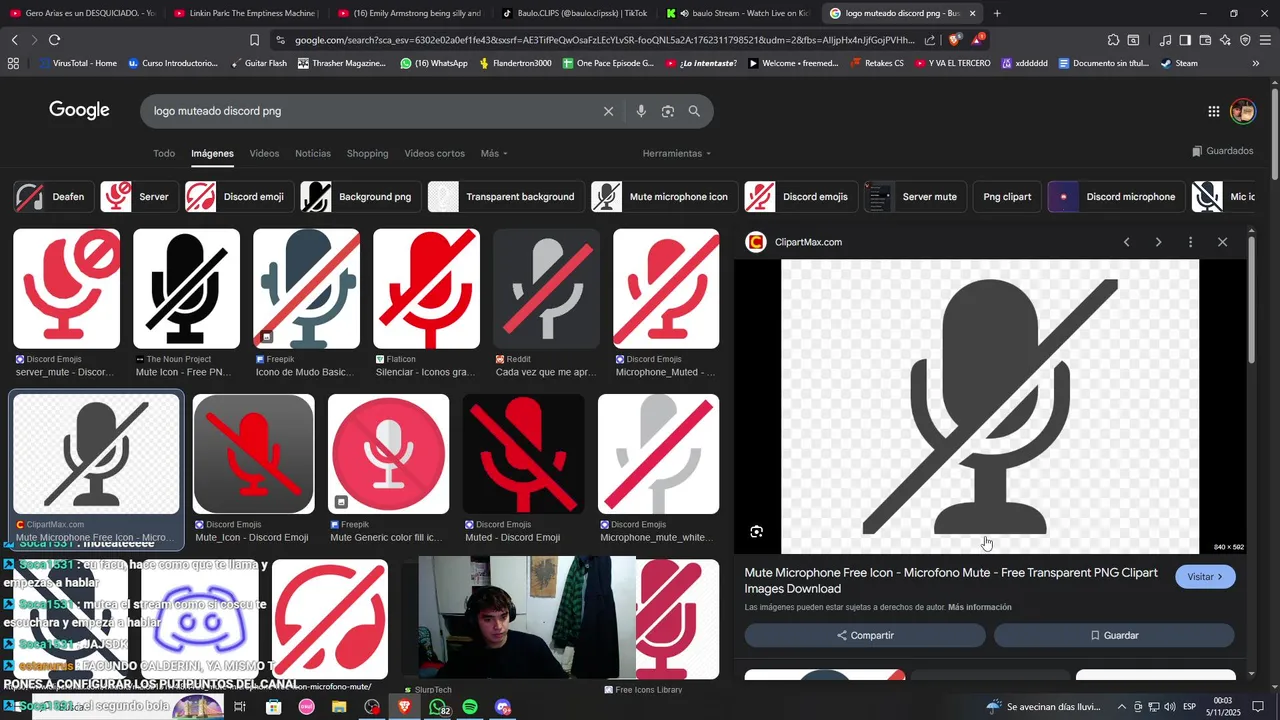The image size is (1280, 720).
Task: Open the Reddit result thumbnail
Action: (546, 288)
